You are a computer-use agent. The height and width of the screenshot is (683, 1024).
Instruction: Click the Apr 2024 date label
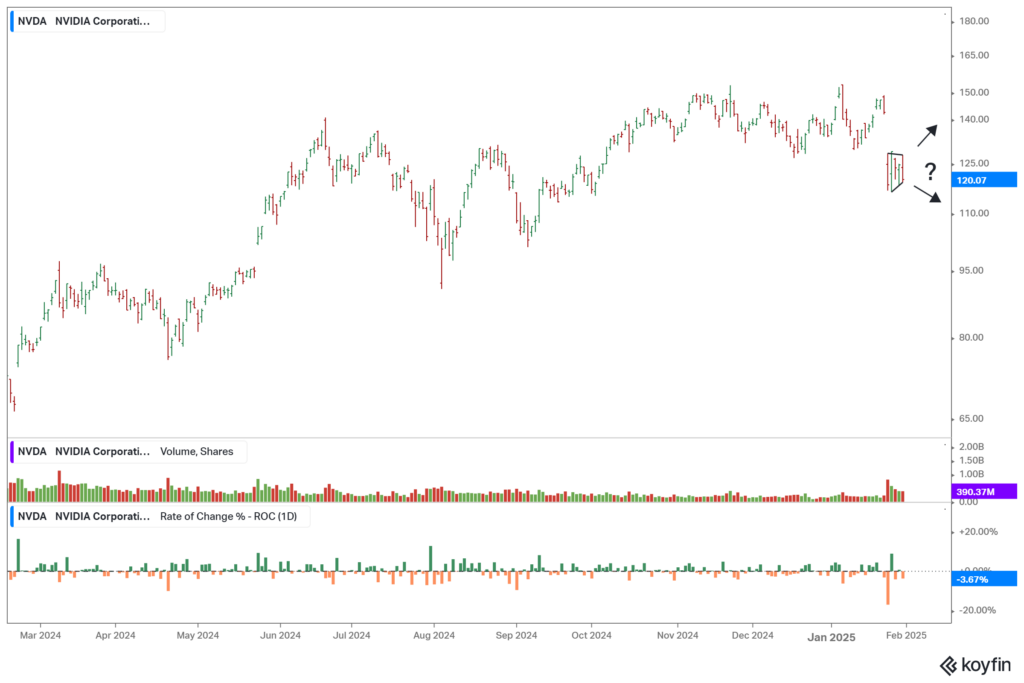(x=116, y=635)
